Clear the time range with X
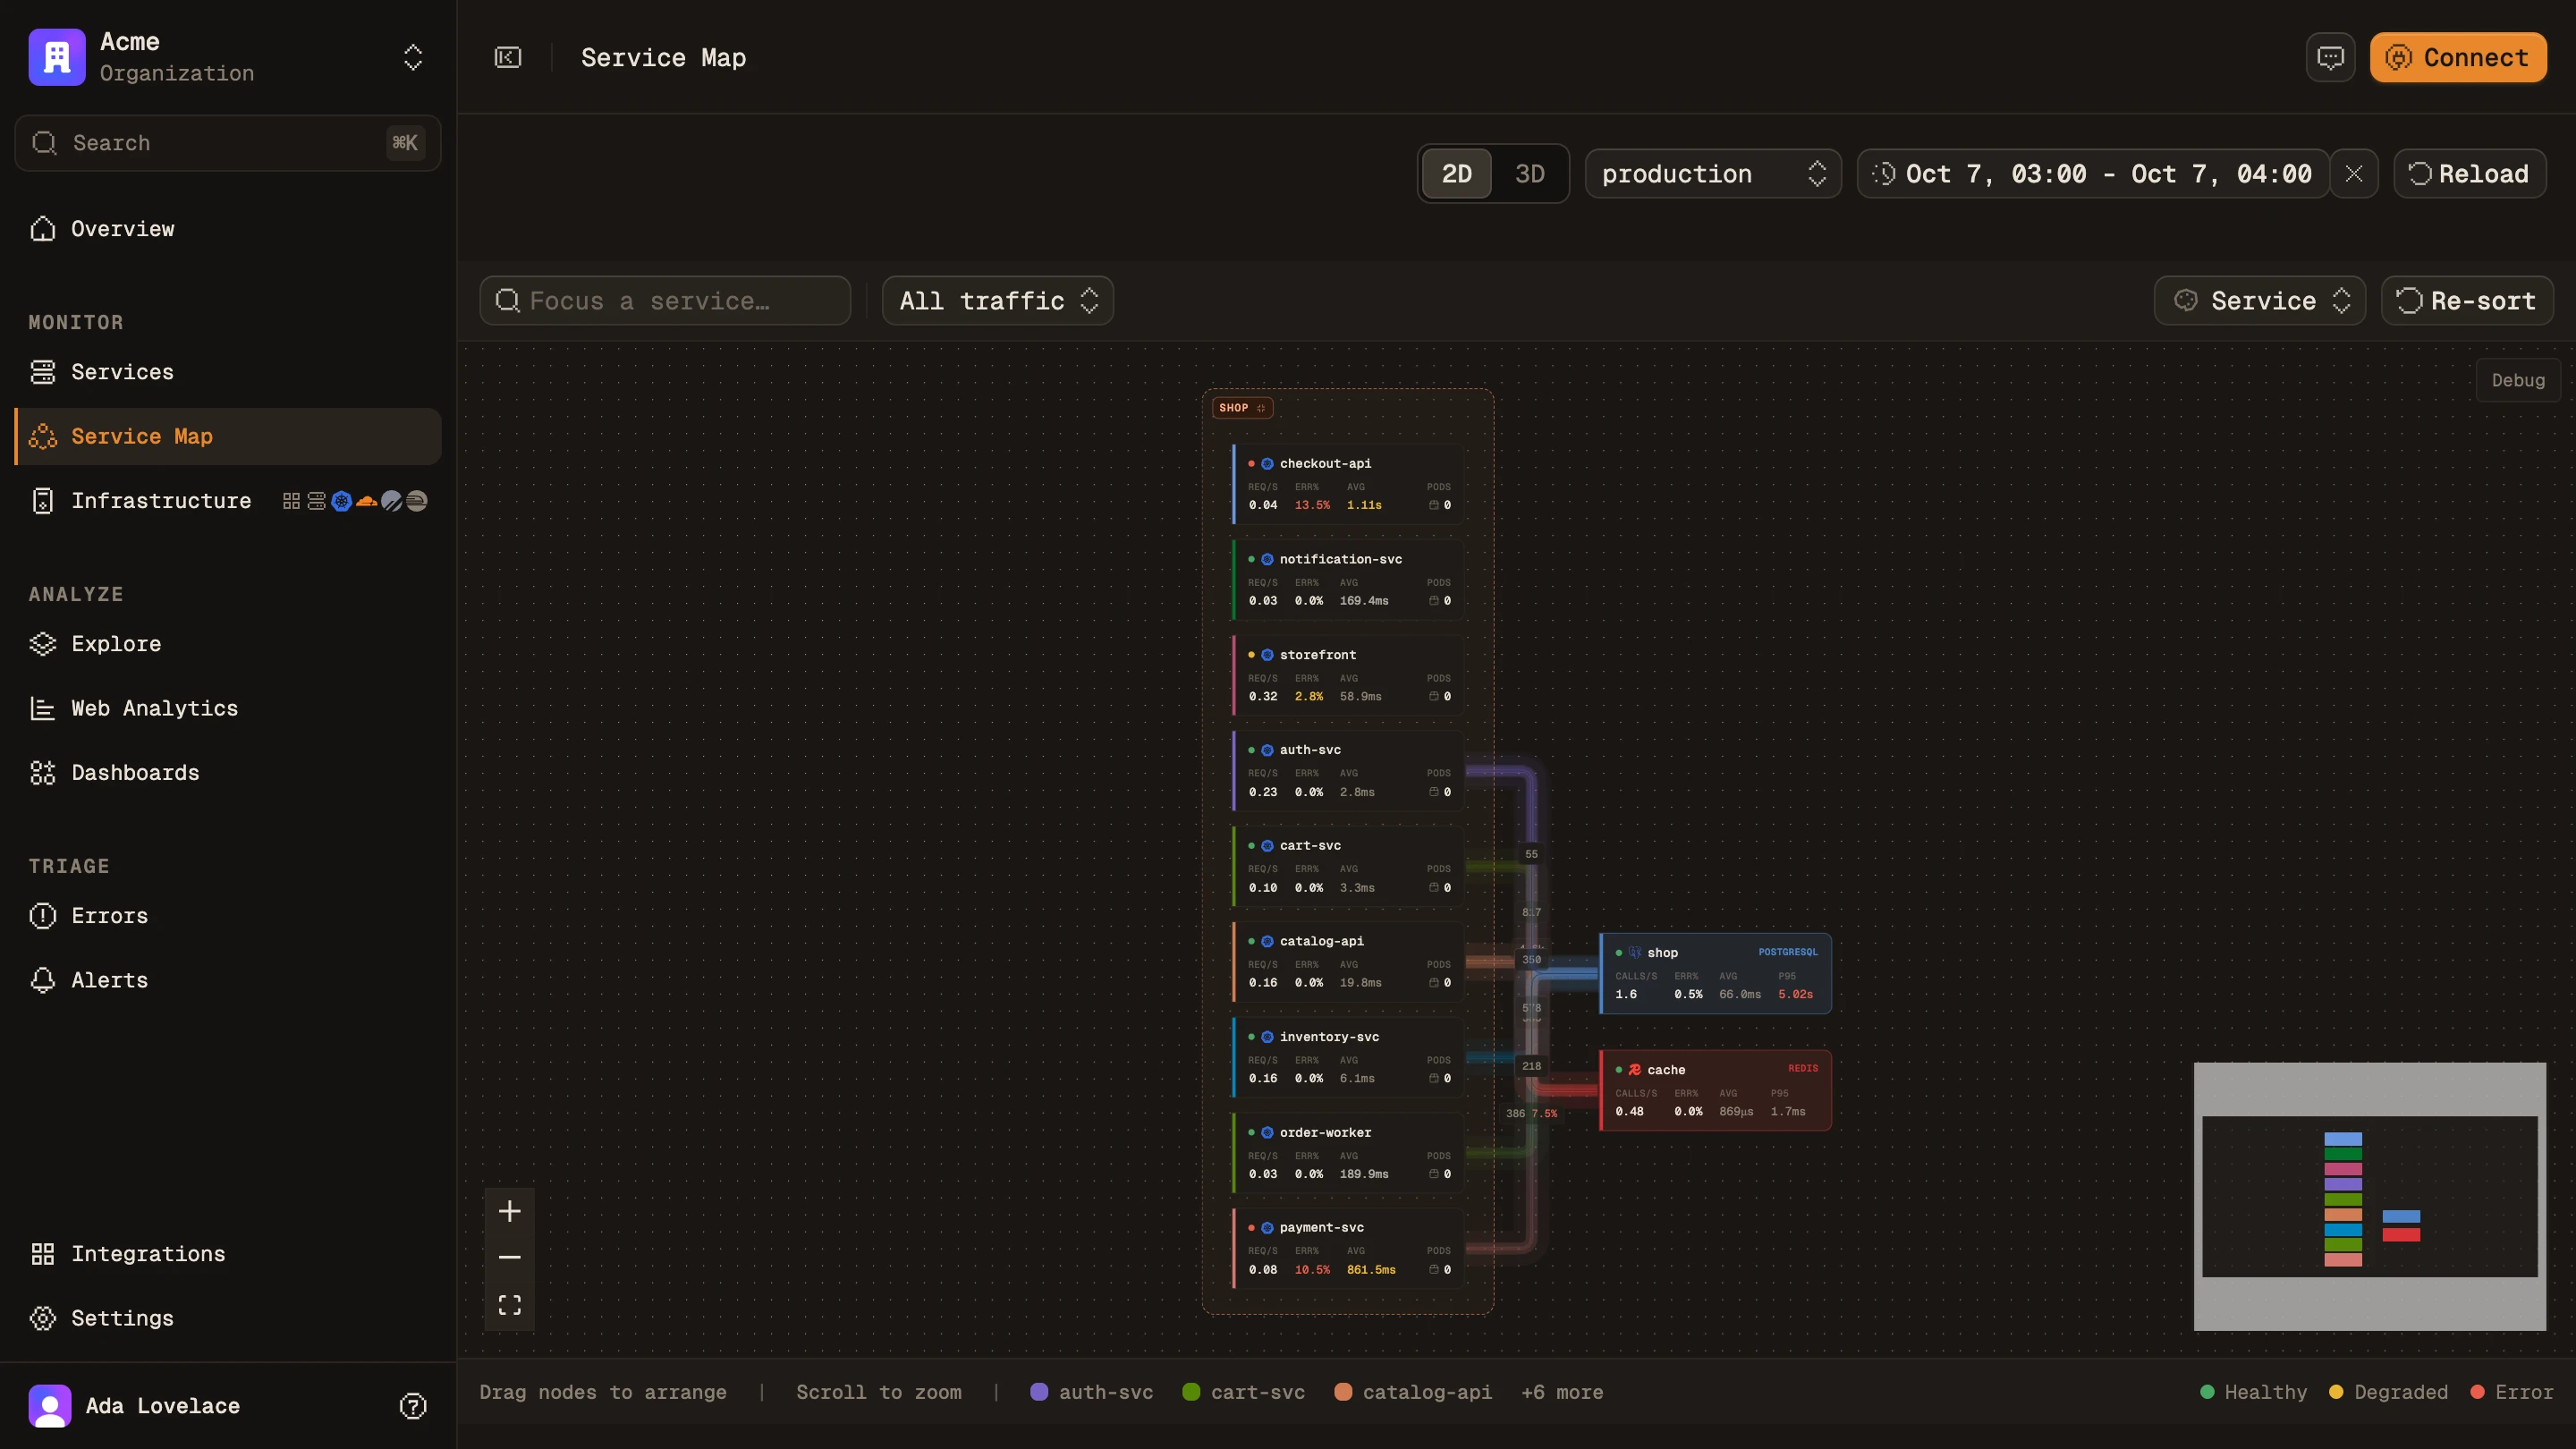The width and height of the screenshot is (2576, 1449). point(2354,174)
